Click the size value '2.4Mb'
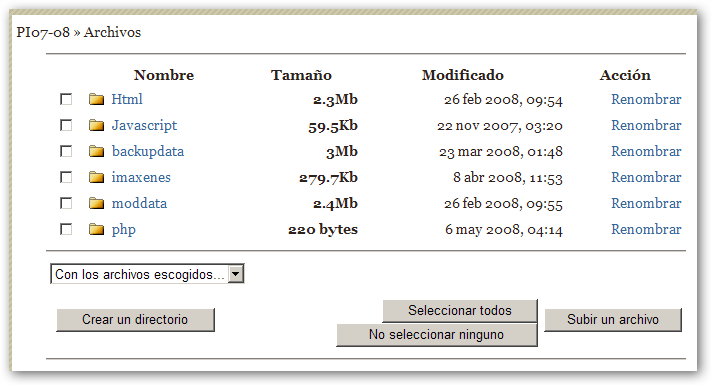The image size is (711, 385). pos(336,204)
